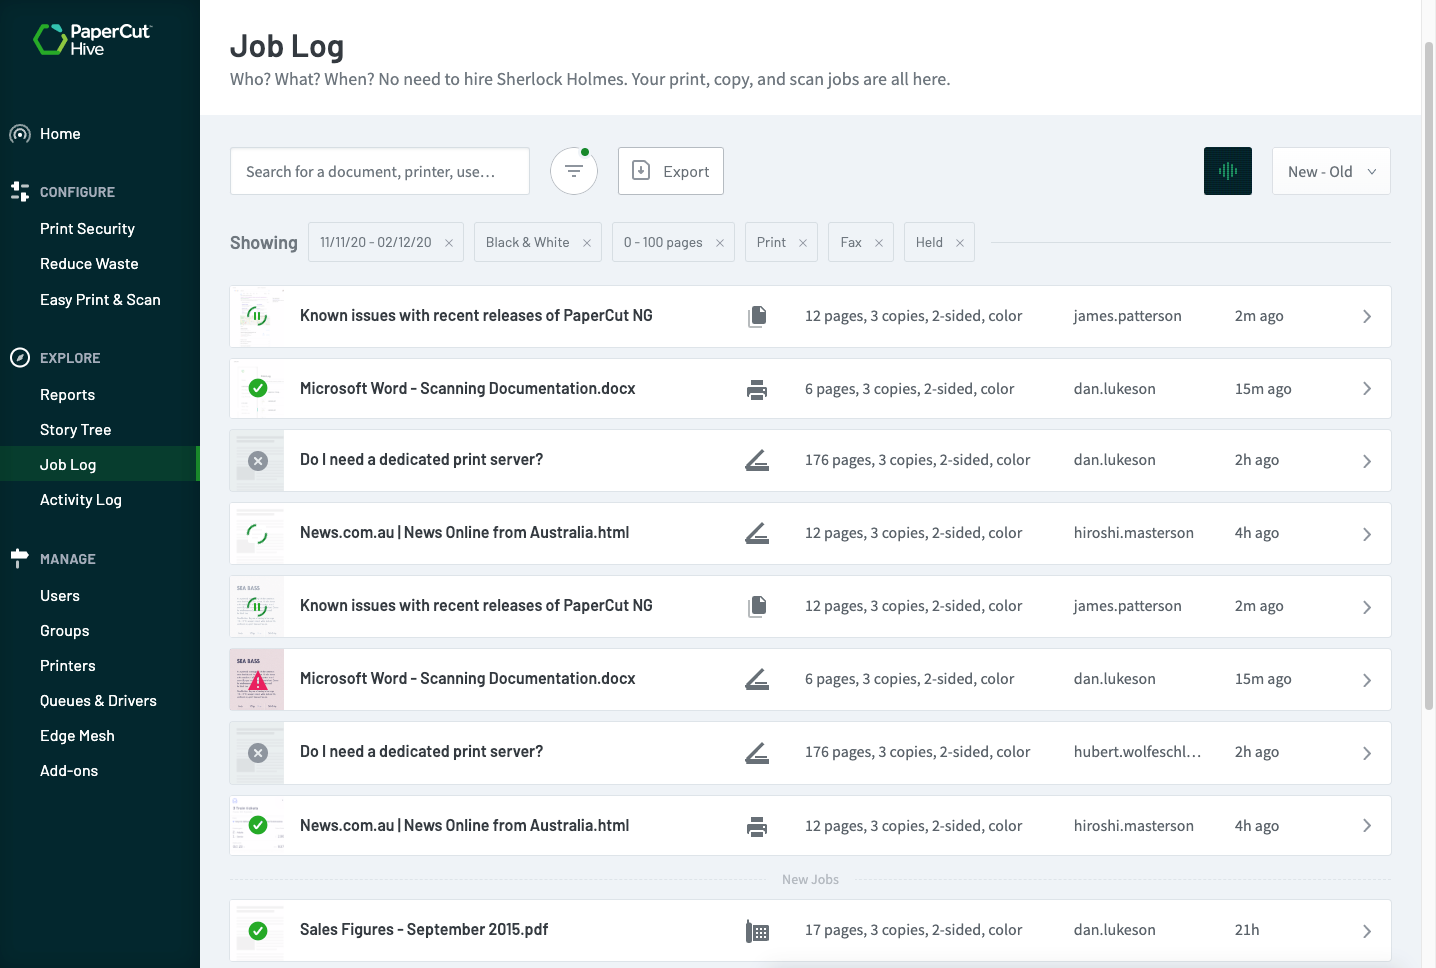Click the Export button
This screenshot has height=968, width=1436.
(x=671, y=171)
